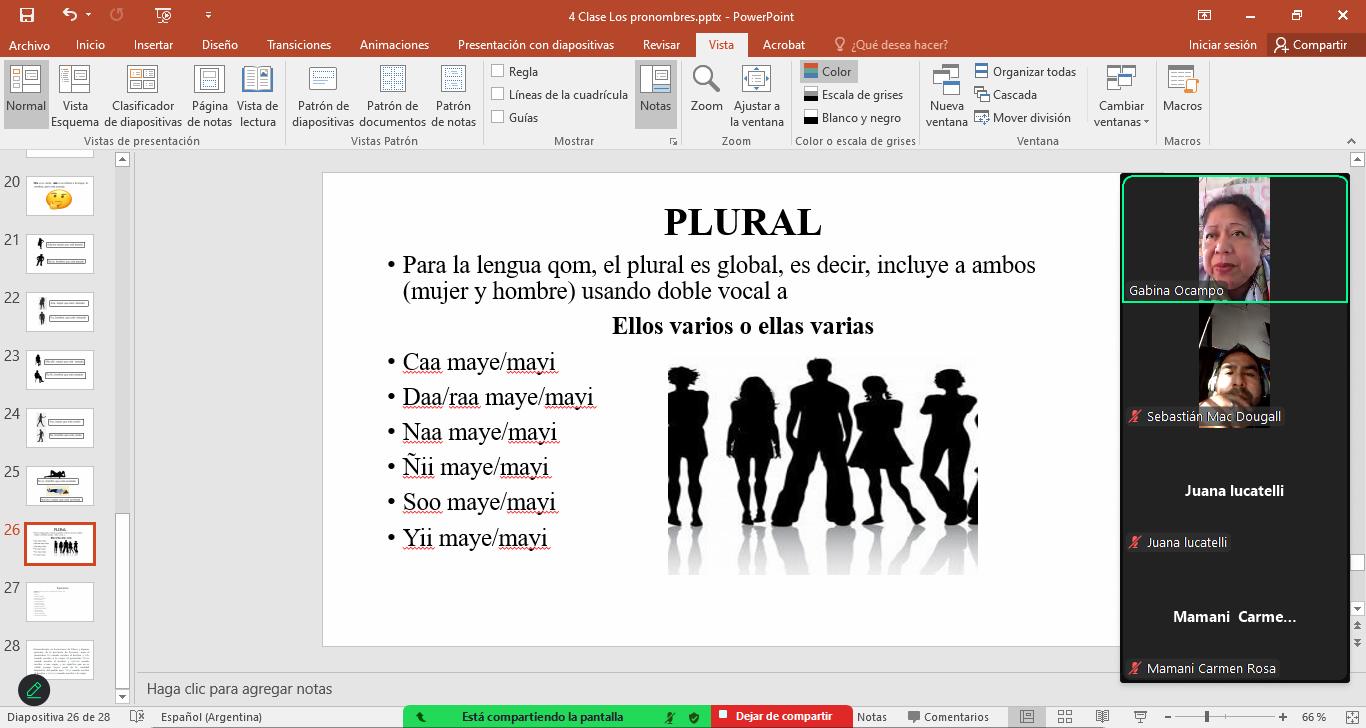Select Ajustar a la ventana
This screenshot has width=1366, height=728.
coord(757,95)
